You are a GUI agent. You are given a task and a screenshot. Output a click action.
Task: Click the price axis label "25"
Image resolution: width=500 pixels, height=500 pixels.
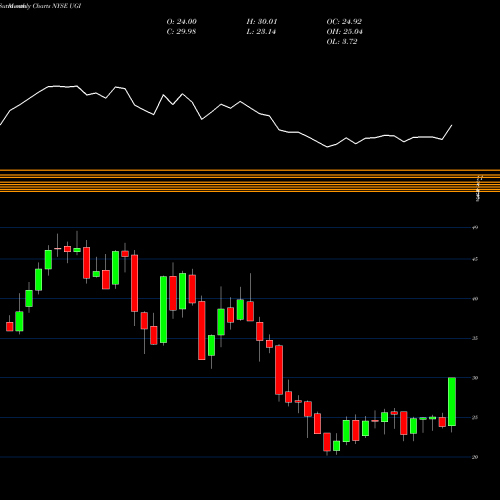click(475, 417)
